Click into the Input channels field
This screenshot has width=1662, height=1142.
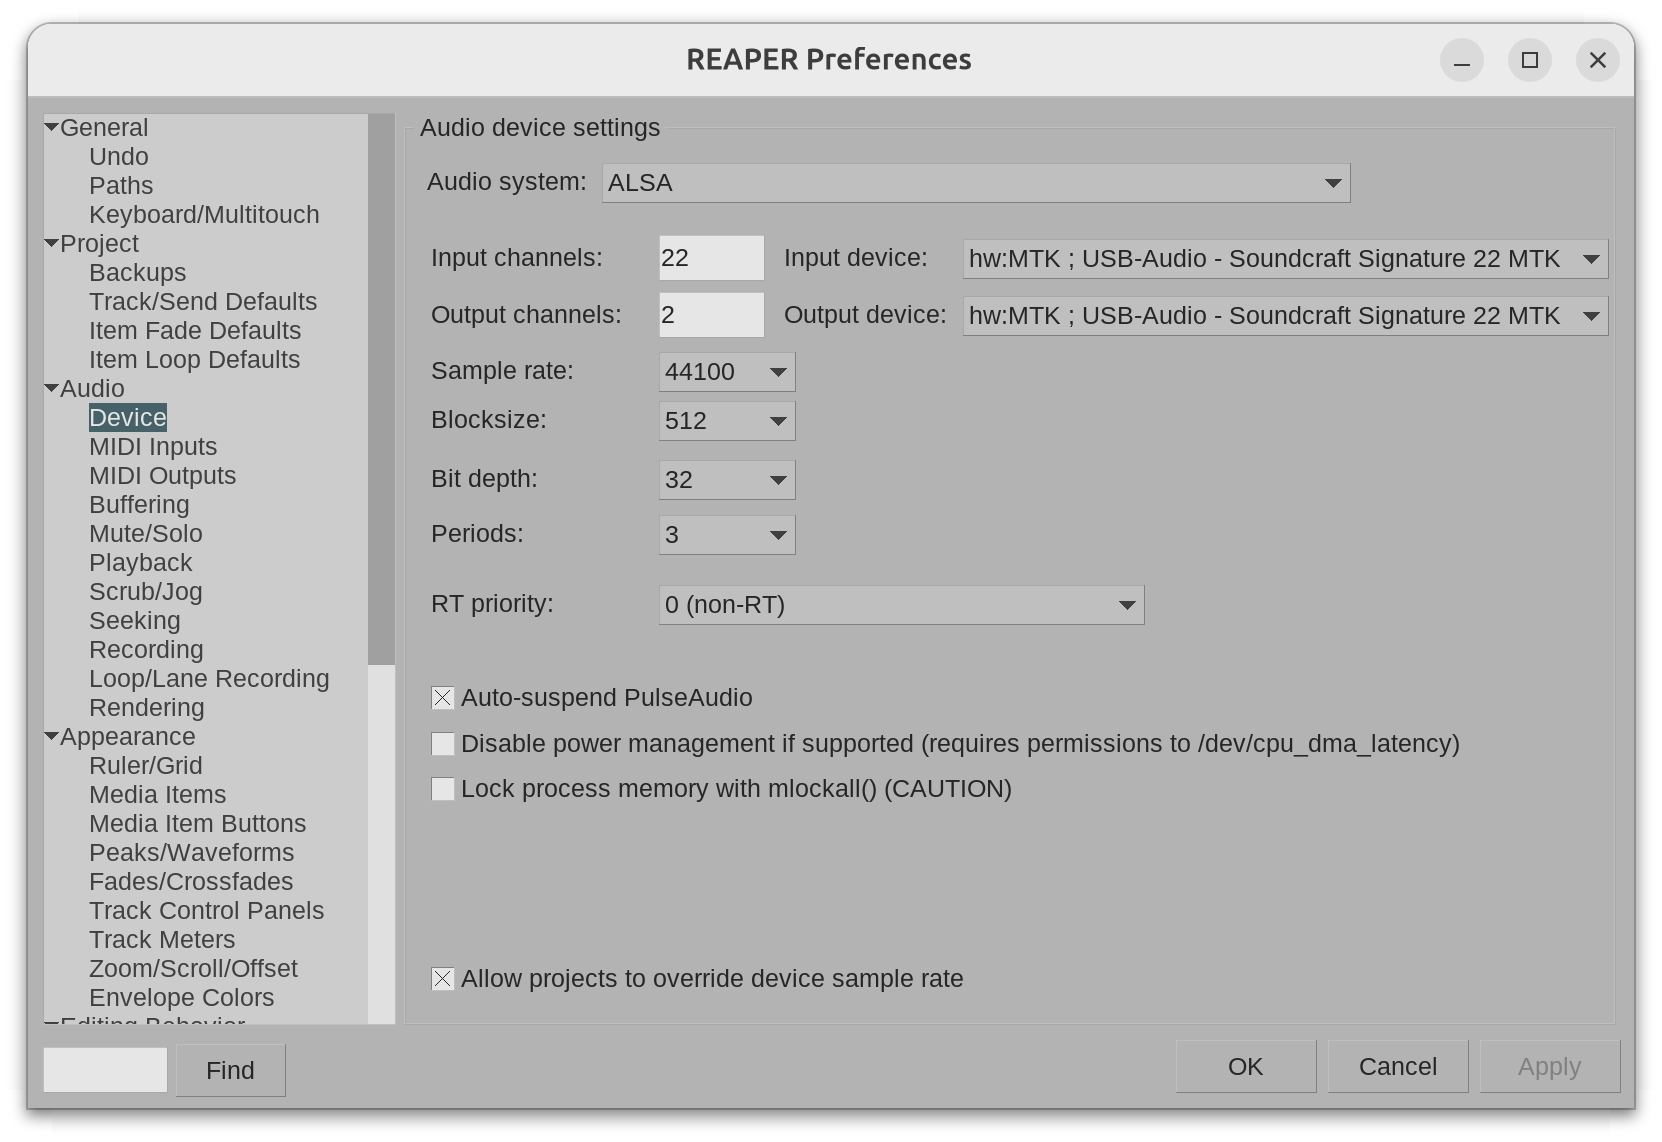point(712,258)
